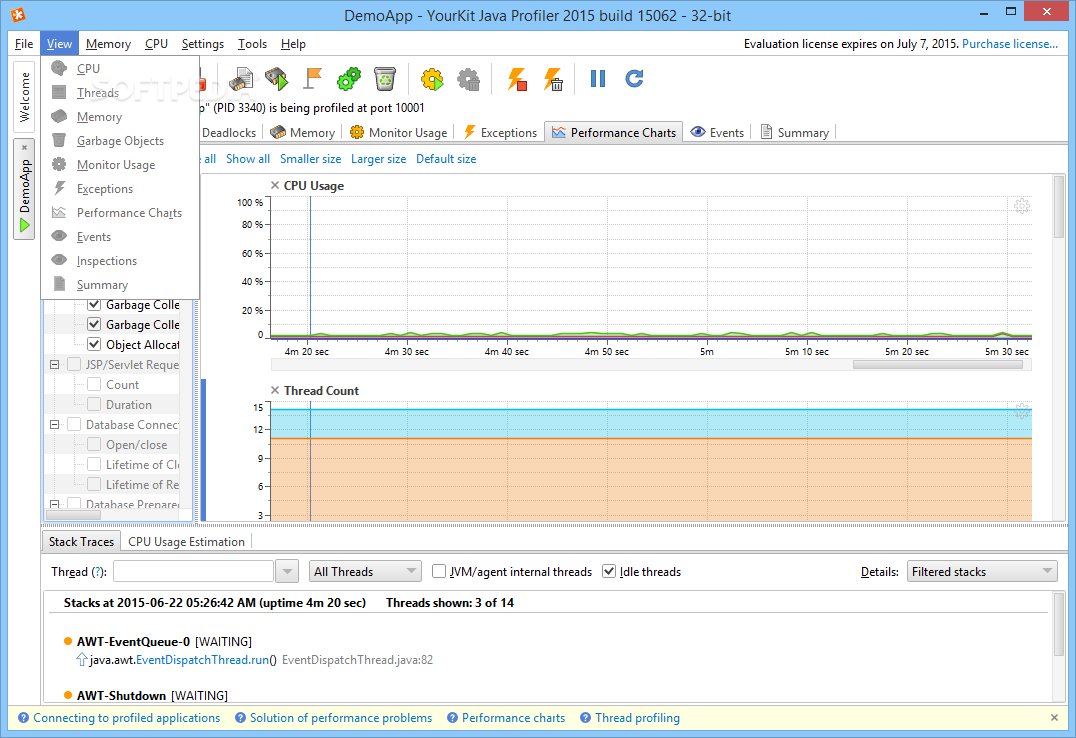Open the File menu
Viewport: 1076px width, 738px height.
tap(24, 43)
